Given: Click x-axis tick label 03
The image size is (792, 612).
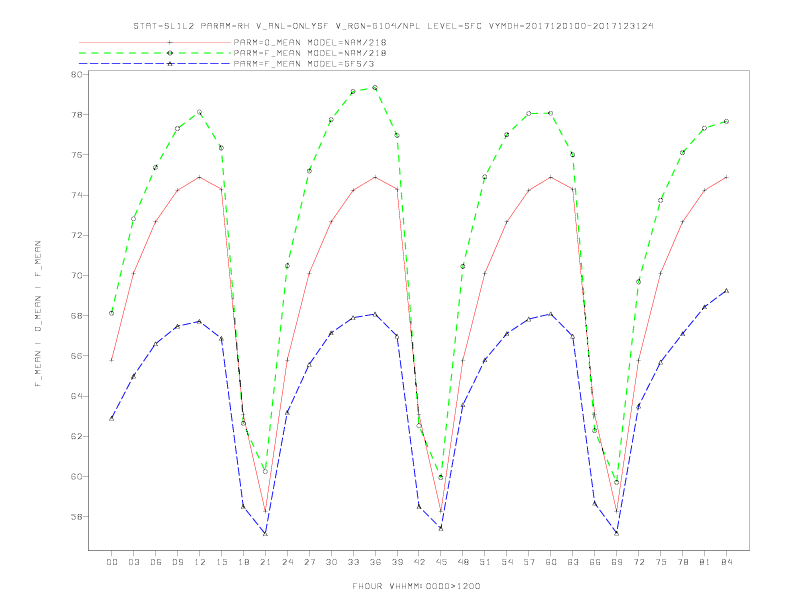Looking at the screenshot, I should [133, 562].
